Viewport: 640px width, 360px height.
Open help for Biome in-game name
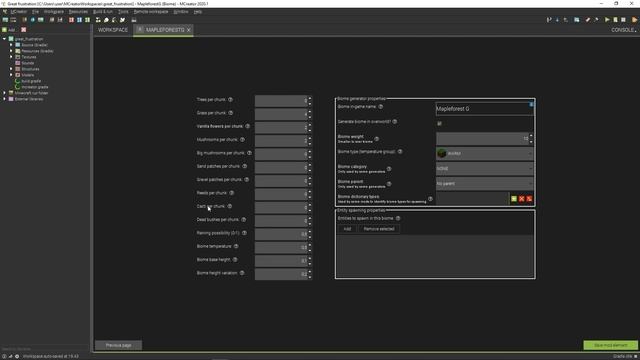[380, 107]
